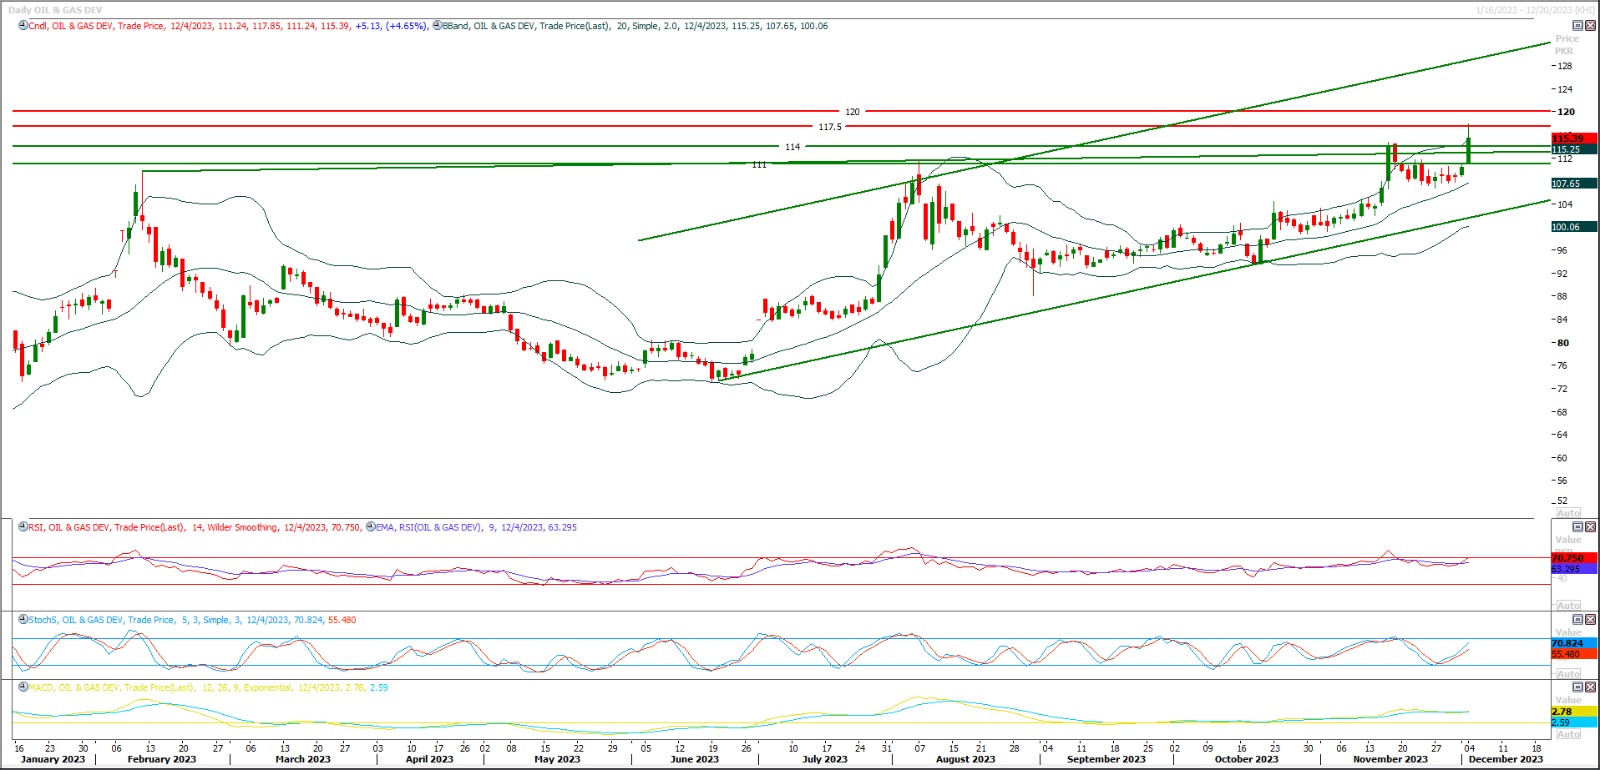Image resolution: width=1600 pixels, height=770 pixels.
Task: Click December 2023 on the time axis
Action: pos(1505,759)
